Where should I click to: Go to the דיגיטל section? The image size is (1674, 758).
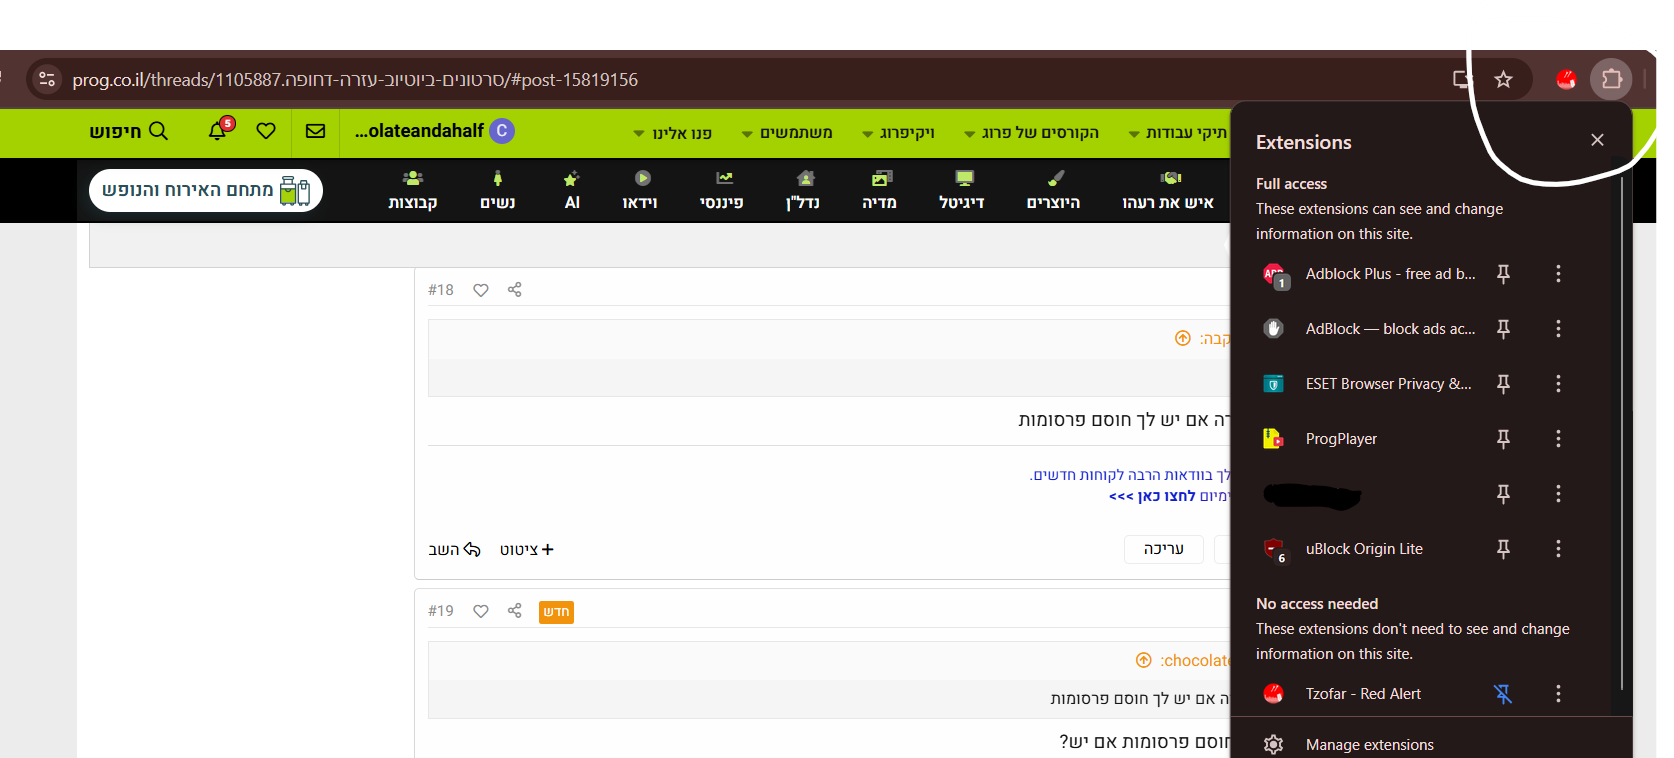(962, 190)
